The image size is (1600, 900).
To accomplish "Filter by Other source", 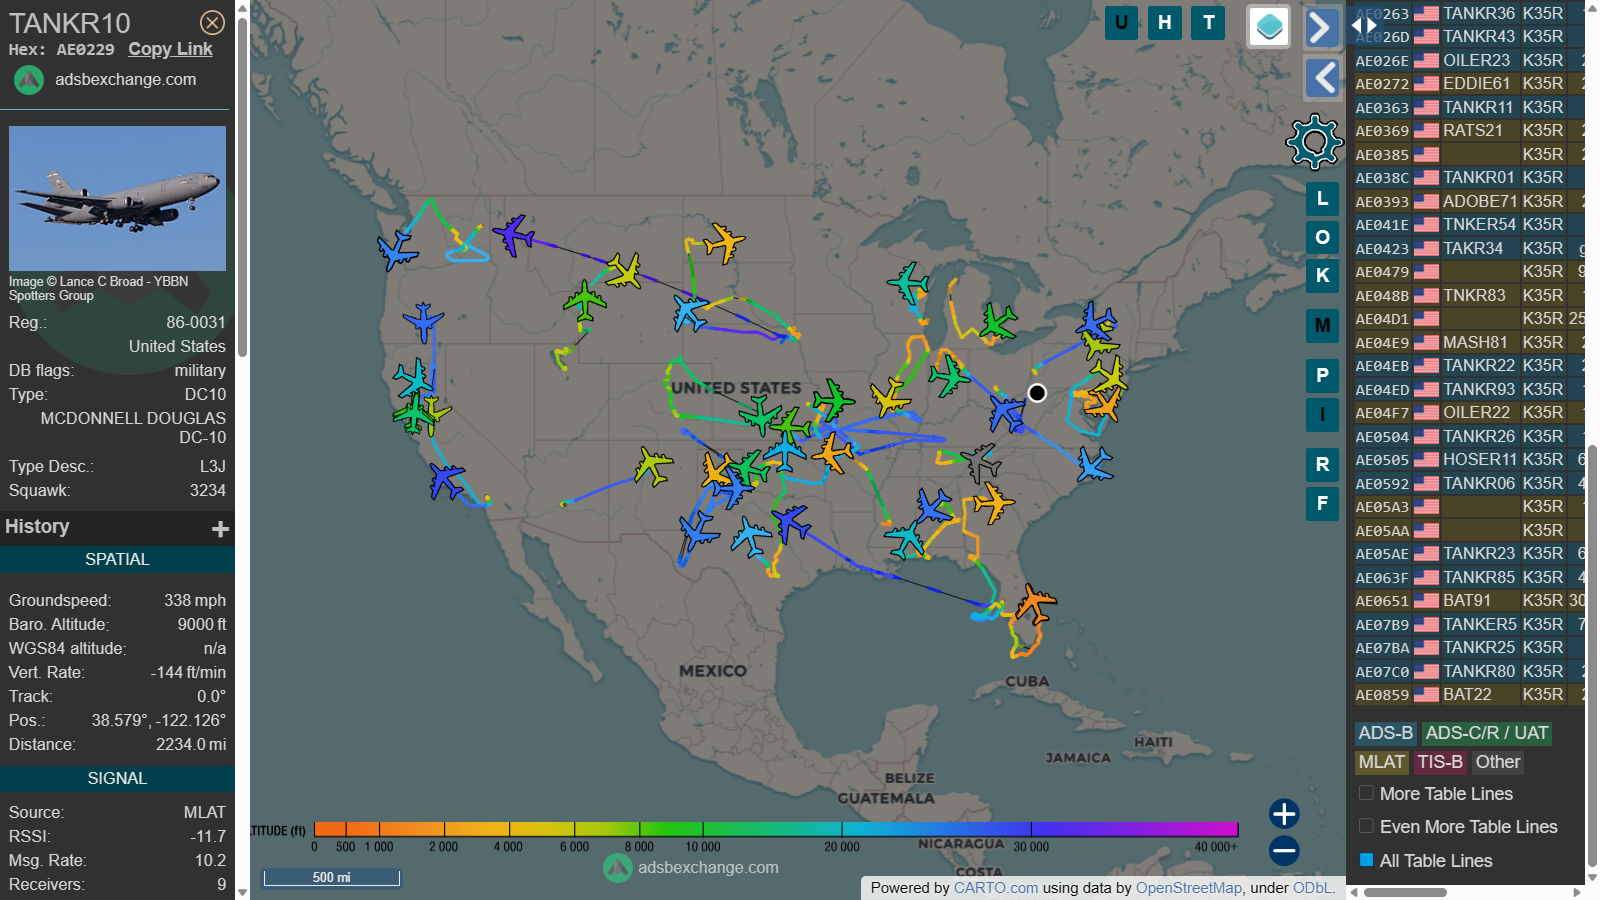I will coord(1497,762).
